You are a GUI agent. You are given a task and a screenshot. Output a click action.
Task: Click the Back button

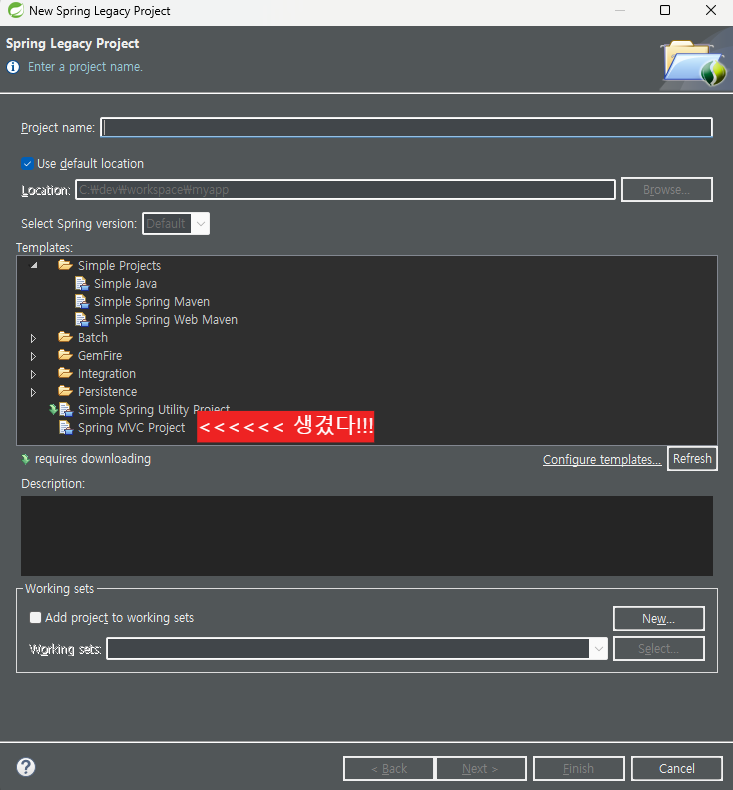(388, 768)
